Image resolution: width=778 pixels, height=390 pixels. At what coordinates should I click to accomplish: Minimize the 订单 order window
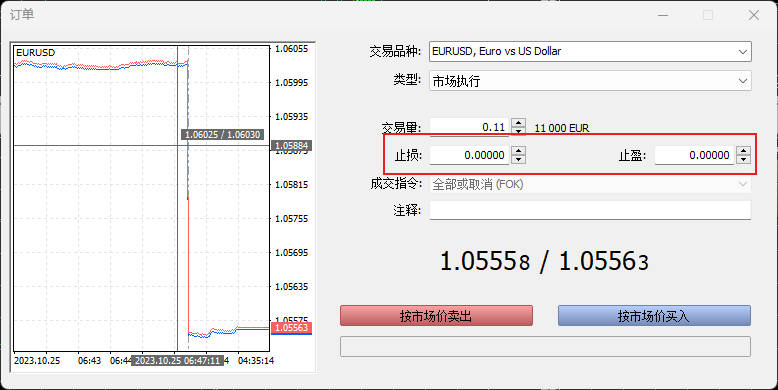[x=663, y=15]
